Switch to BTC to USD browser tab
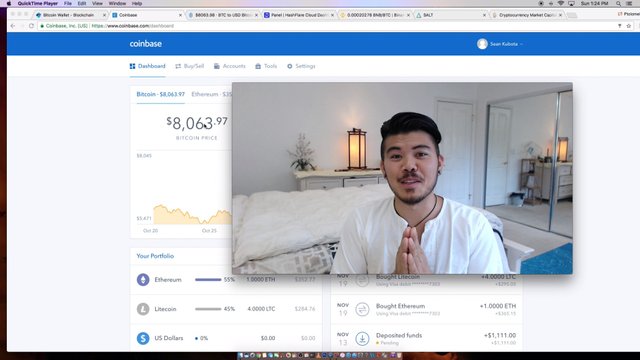This screenshot has width=640, height=360. pyautogui.click(x=222, y=15)
